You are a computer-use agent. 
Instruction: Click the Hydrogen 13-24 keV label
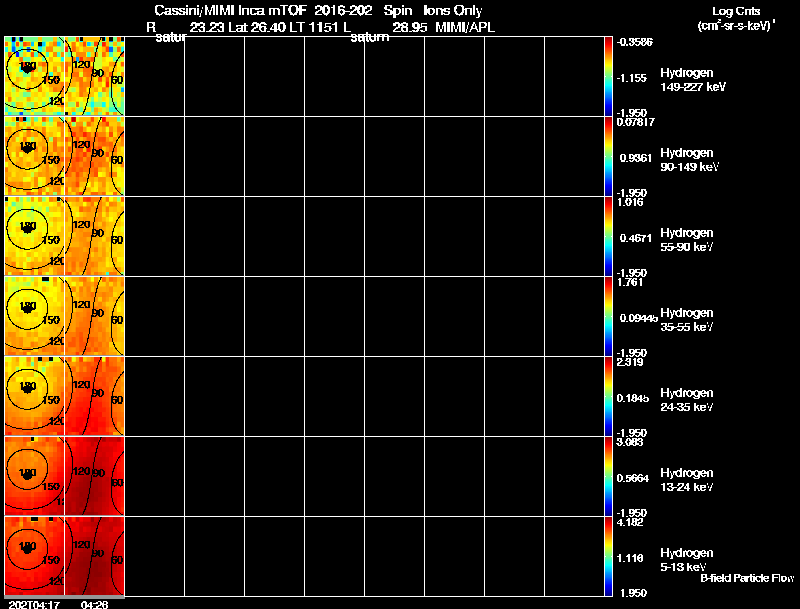point(687,480)
